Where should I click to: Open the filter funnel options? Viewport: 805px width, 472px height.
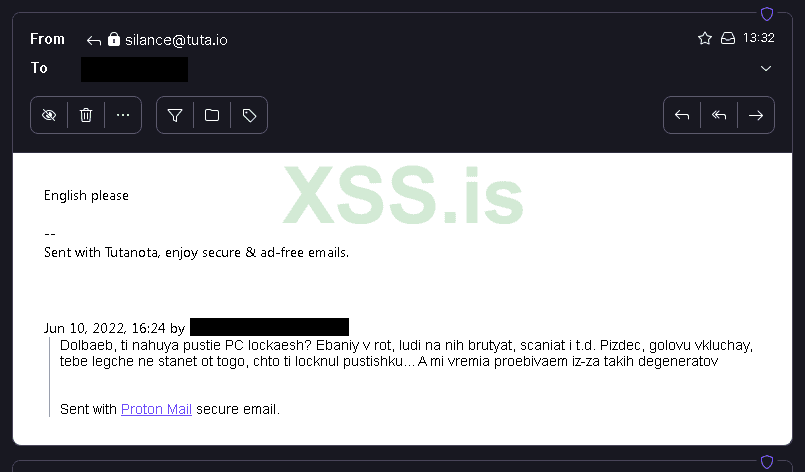point(175,115)
